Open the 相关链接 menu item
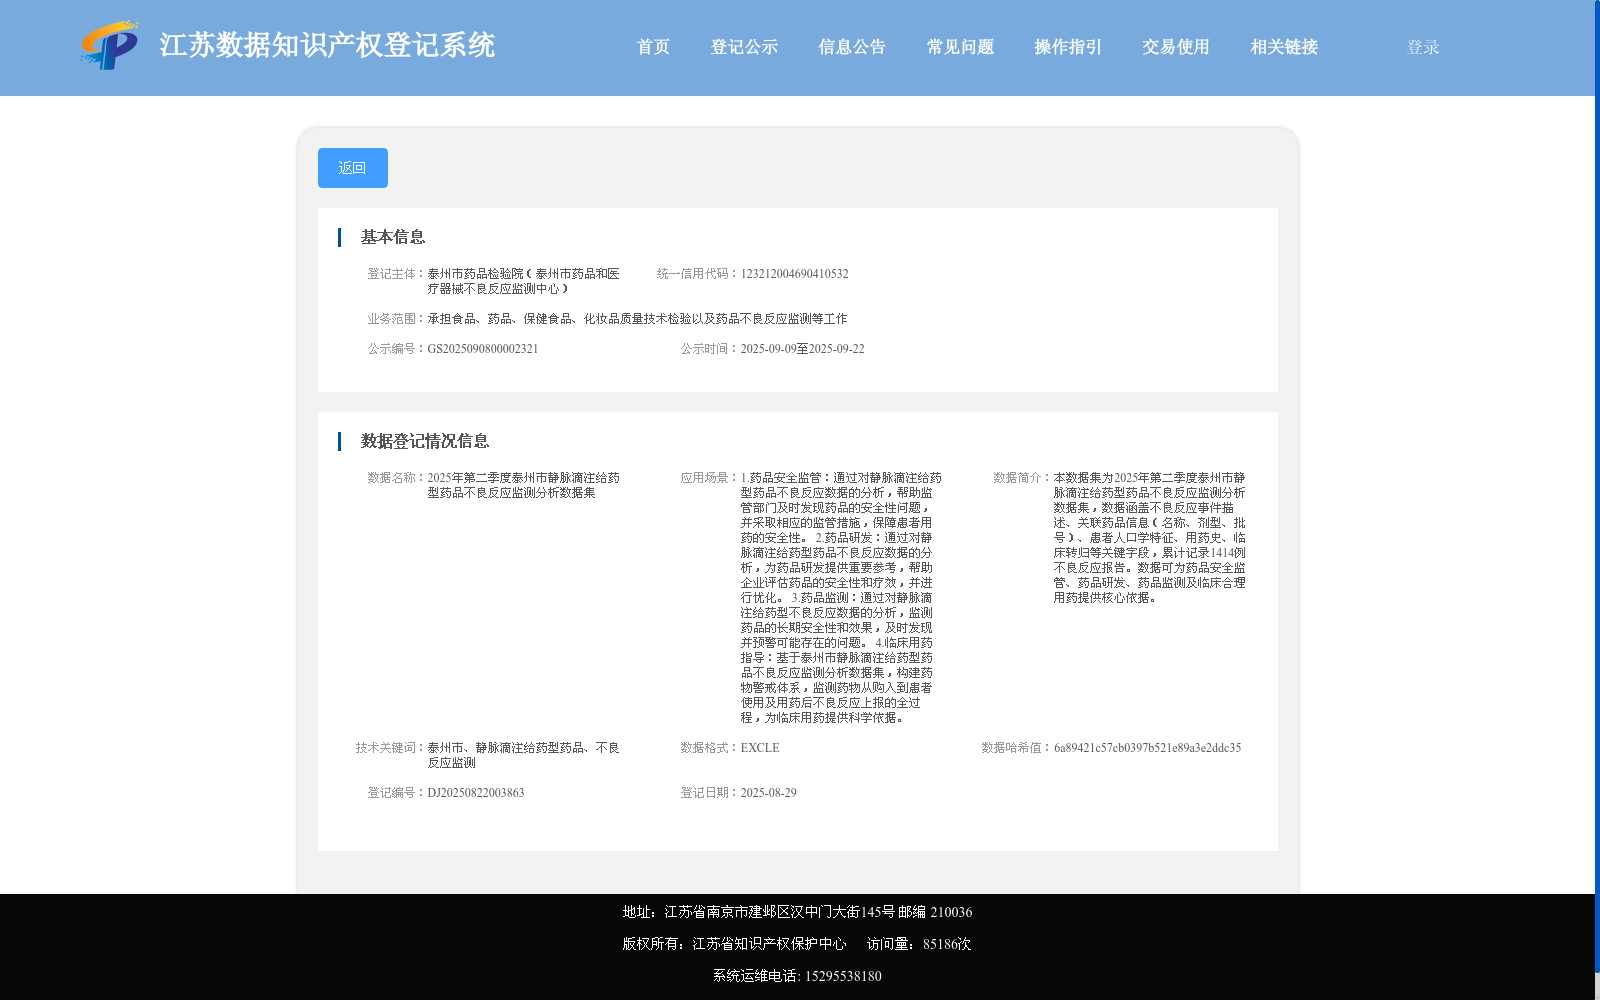The width and height of the screenshot is (1600, 1000). 1284,47
